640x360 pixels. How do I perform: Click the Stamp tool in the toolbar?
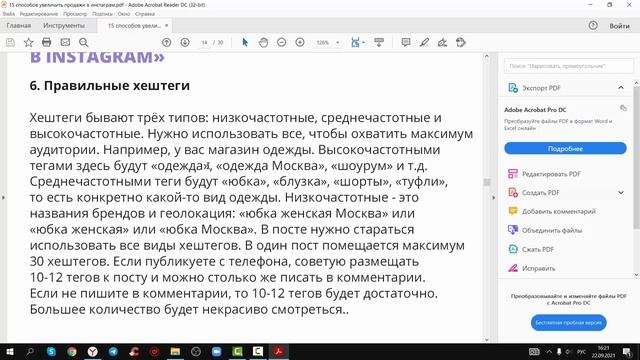(461, 42)
